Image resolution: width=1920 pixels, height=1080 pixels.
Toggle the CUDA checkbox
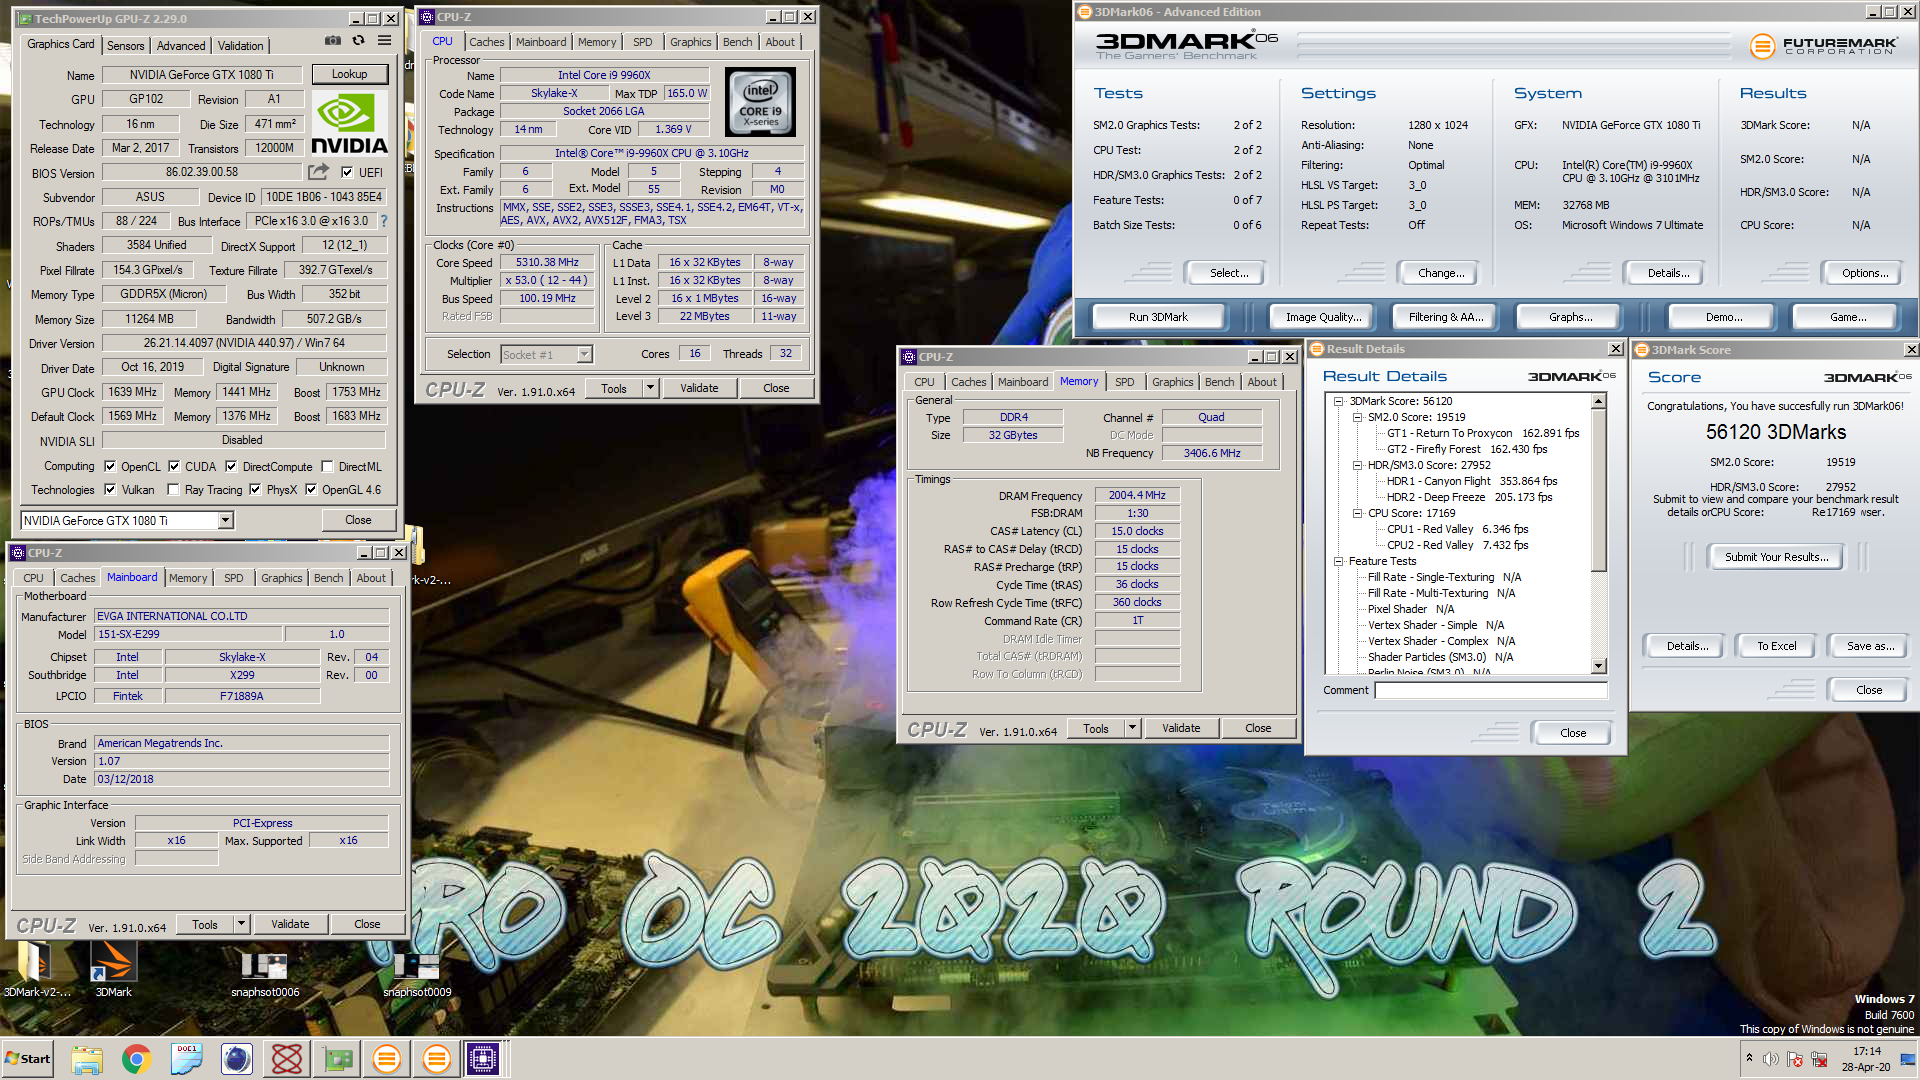[x=174, y=466]
